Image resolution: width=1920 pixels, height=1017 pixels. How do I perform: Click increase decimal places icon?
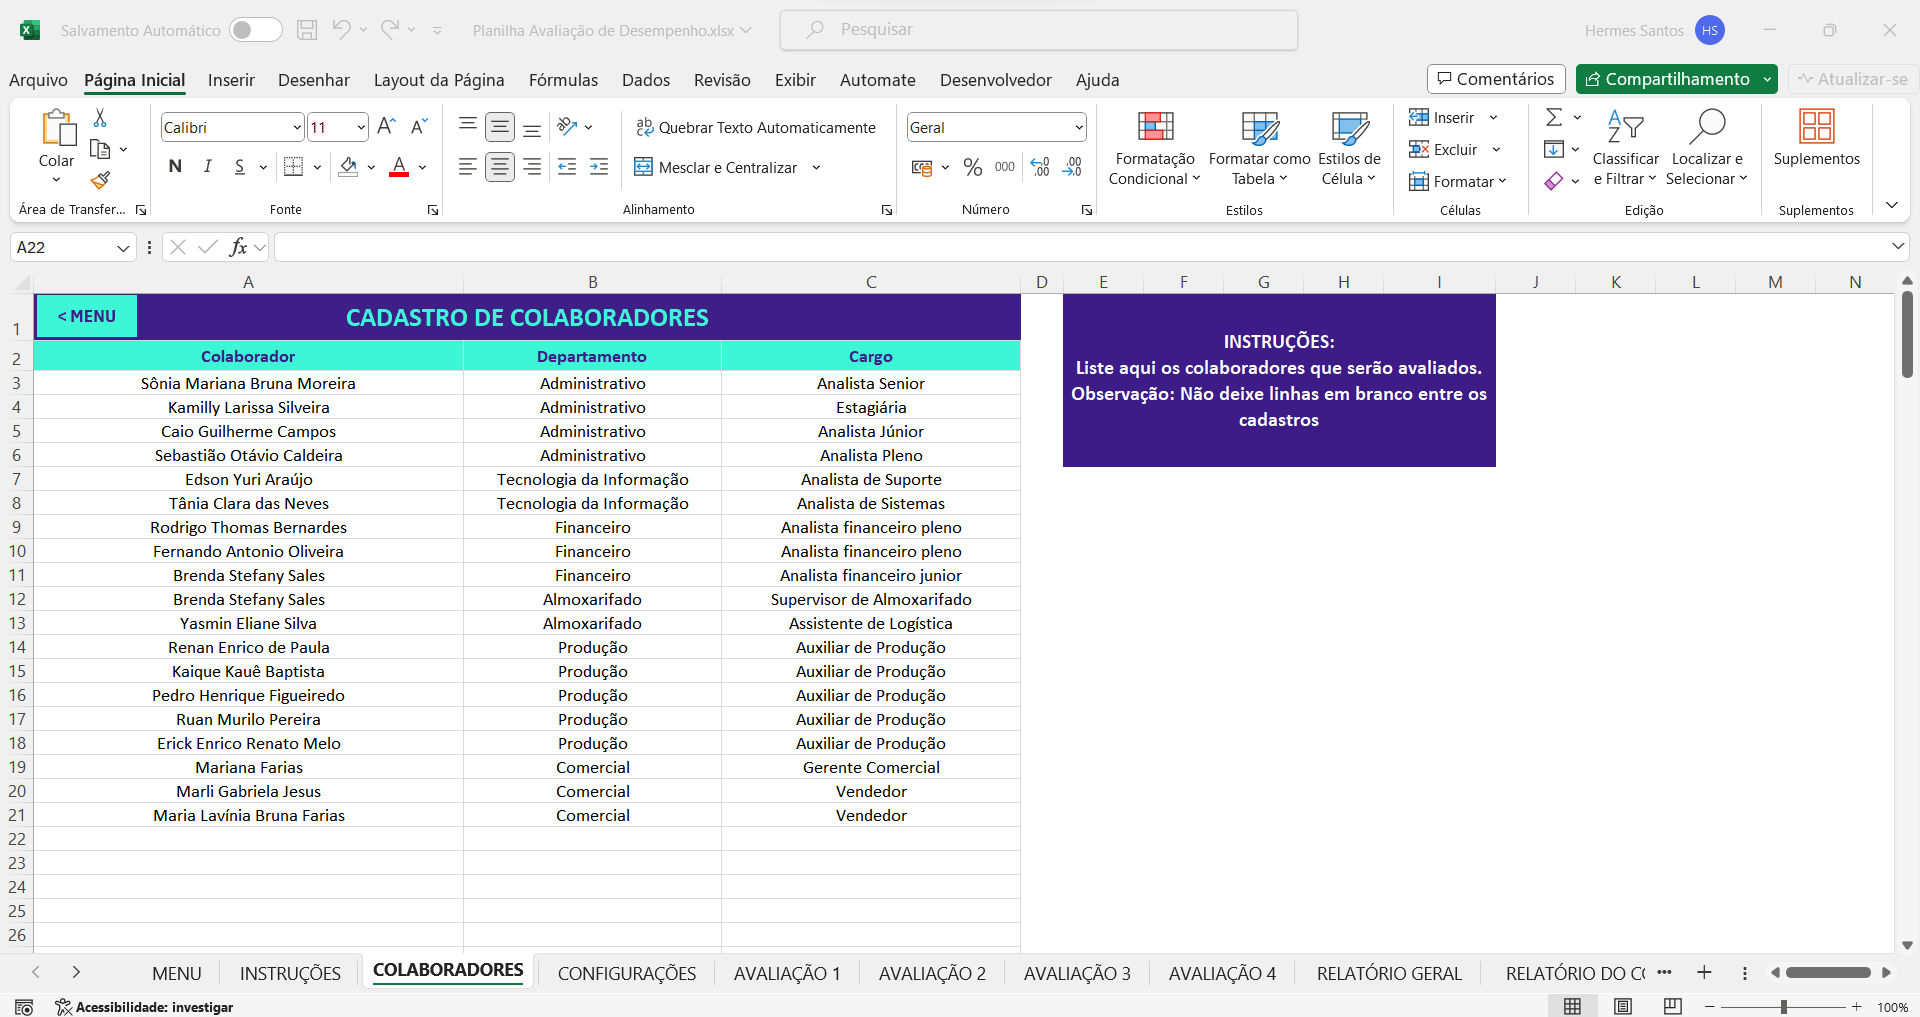[1040, 167]
